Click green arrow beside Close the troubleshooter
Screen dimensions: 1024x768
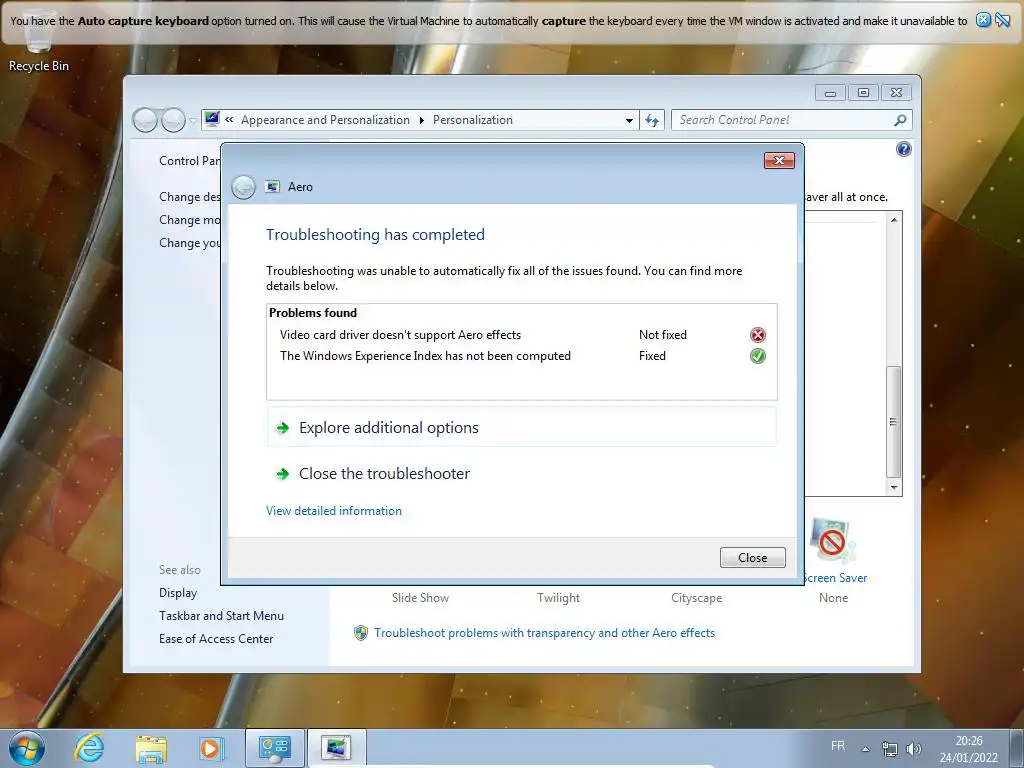[283, 474]
